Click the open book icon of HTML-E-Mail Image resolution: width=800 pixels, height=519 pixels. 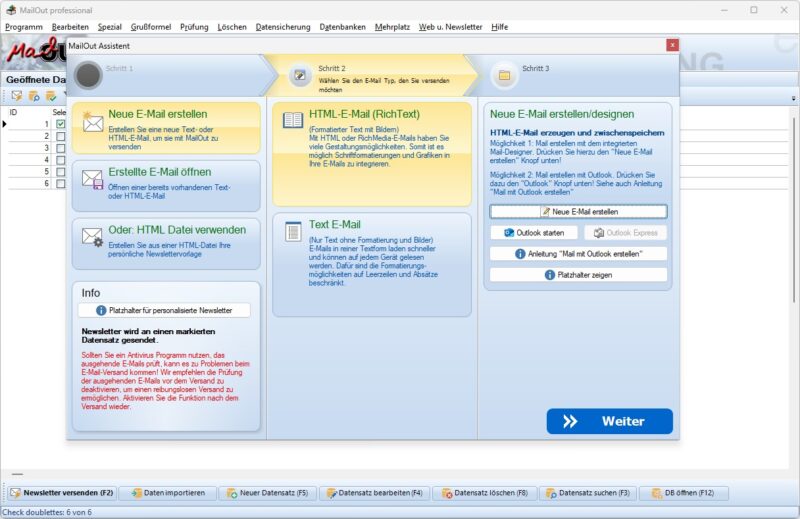tap(293, 120)
